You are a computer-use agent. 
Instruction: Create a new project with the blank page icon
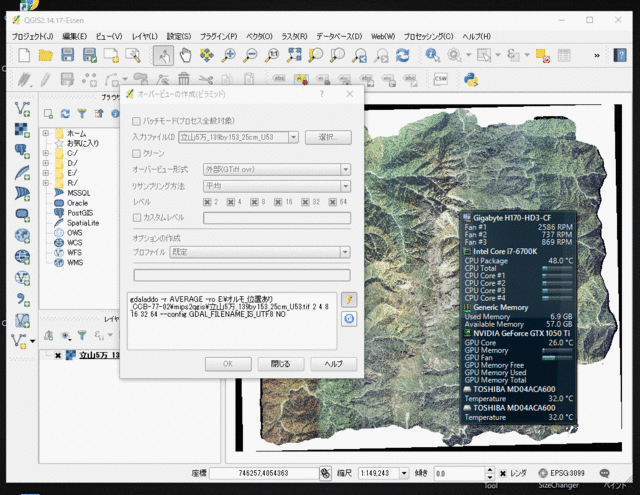click(x=24, y=55)
